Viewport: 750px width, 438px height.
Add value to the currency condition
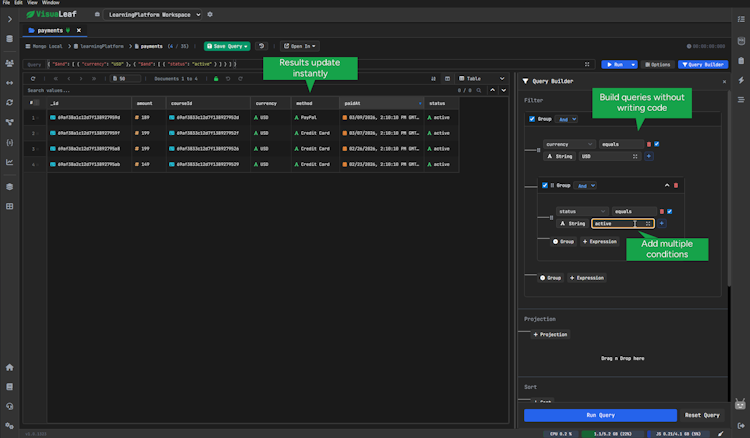[x=649, y=156]
